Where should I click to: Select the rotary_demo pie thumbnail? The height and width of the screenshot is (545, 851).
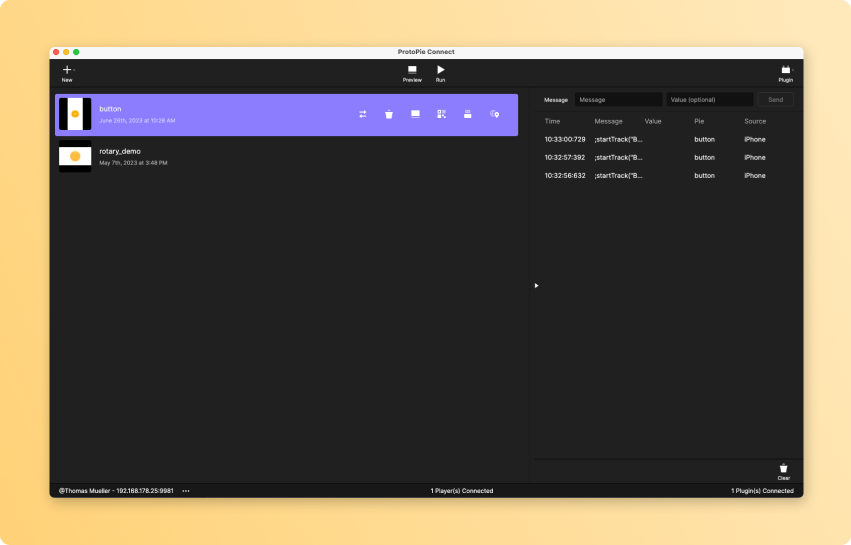pos(75,156)
